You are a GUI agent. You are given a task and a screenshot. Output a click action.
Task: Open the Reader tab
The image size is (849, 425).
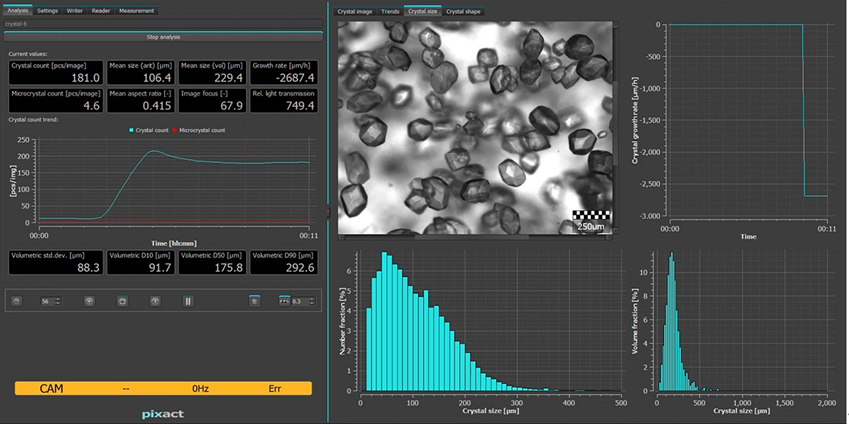coord(101,11)
